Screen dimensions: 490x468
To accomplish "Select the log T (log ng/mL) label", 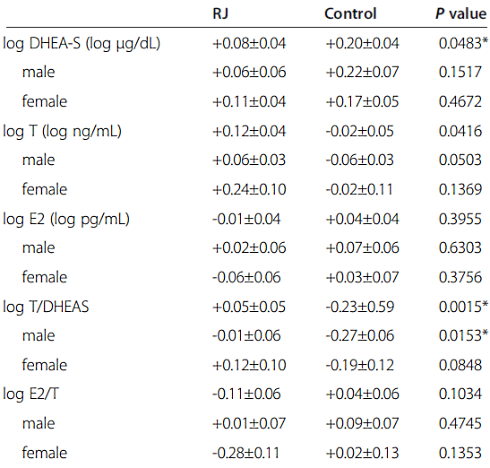I will pos(62,131).
